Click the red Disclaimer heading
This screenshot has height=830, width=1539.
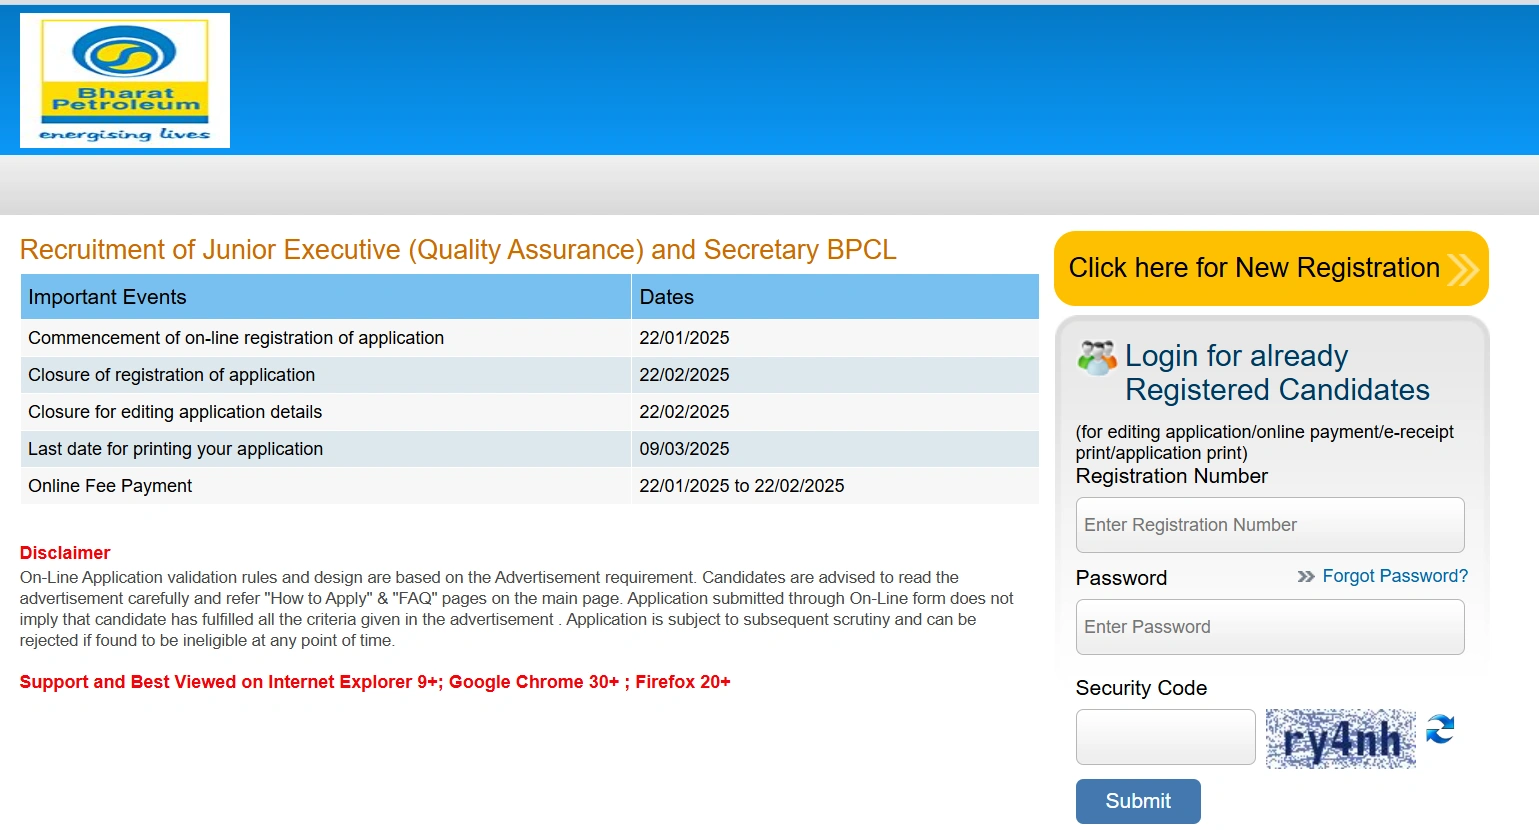point(65,553)
